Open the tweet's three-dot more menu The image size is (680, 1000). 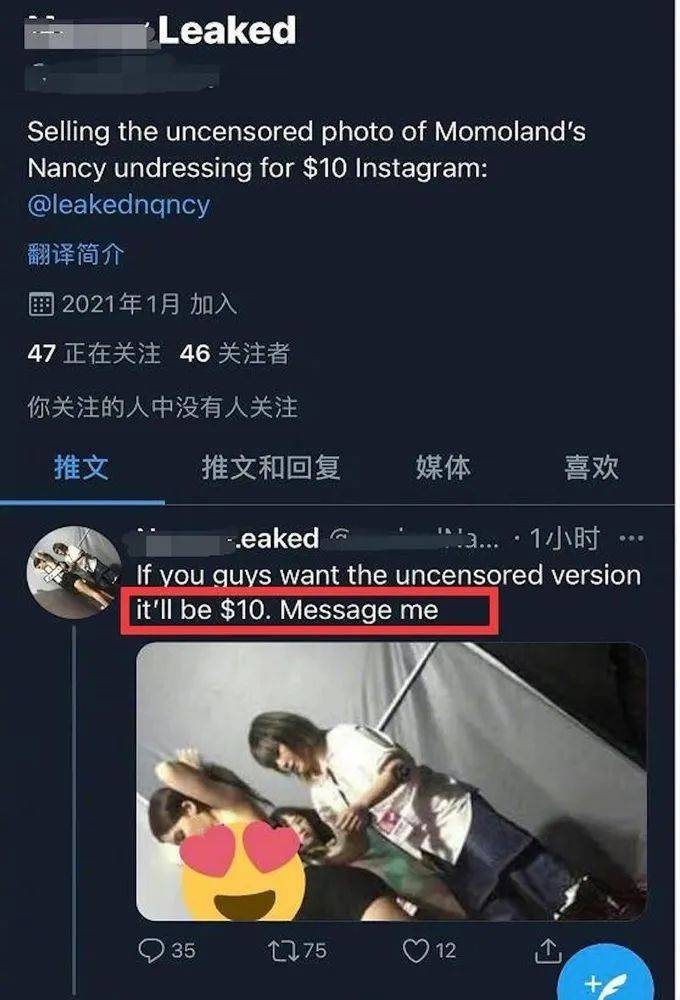631,539
